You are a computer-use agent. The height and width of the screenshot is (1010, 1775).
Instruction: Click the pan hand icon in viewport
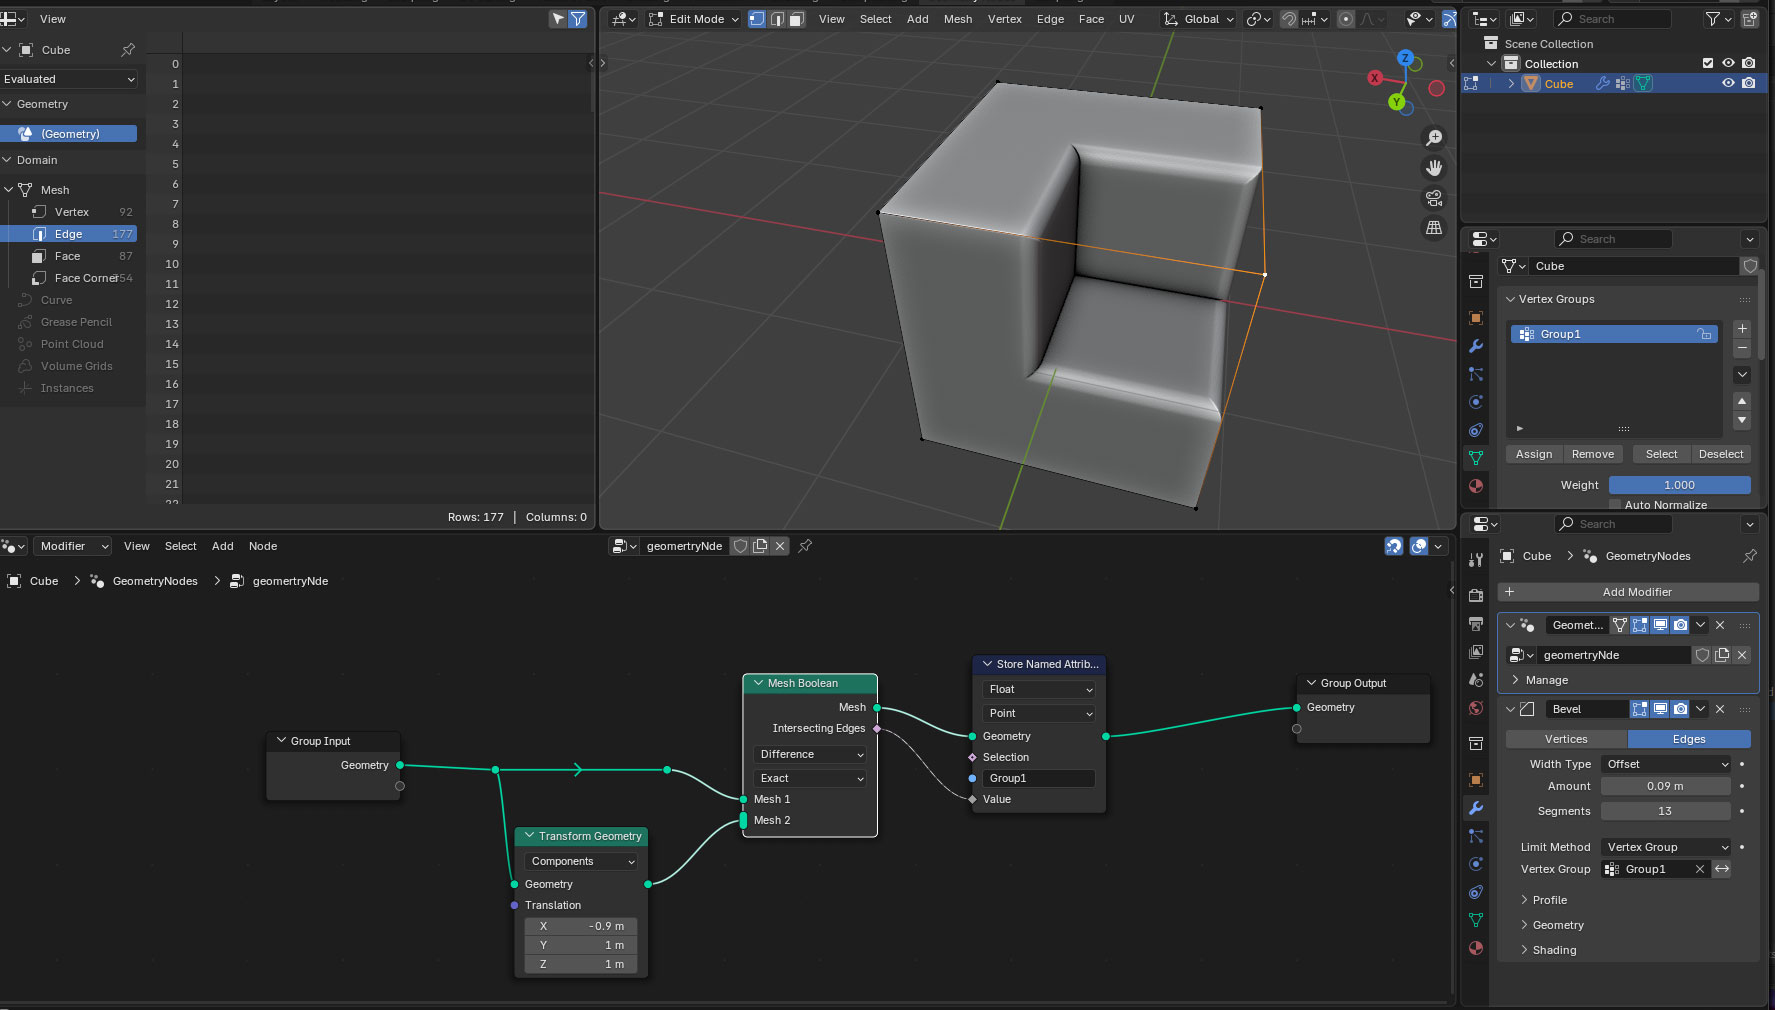point(1434,168)
